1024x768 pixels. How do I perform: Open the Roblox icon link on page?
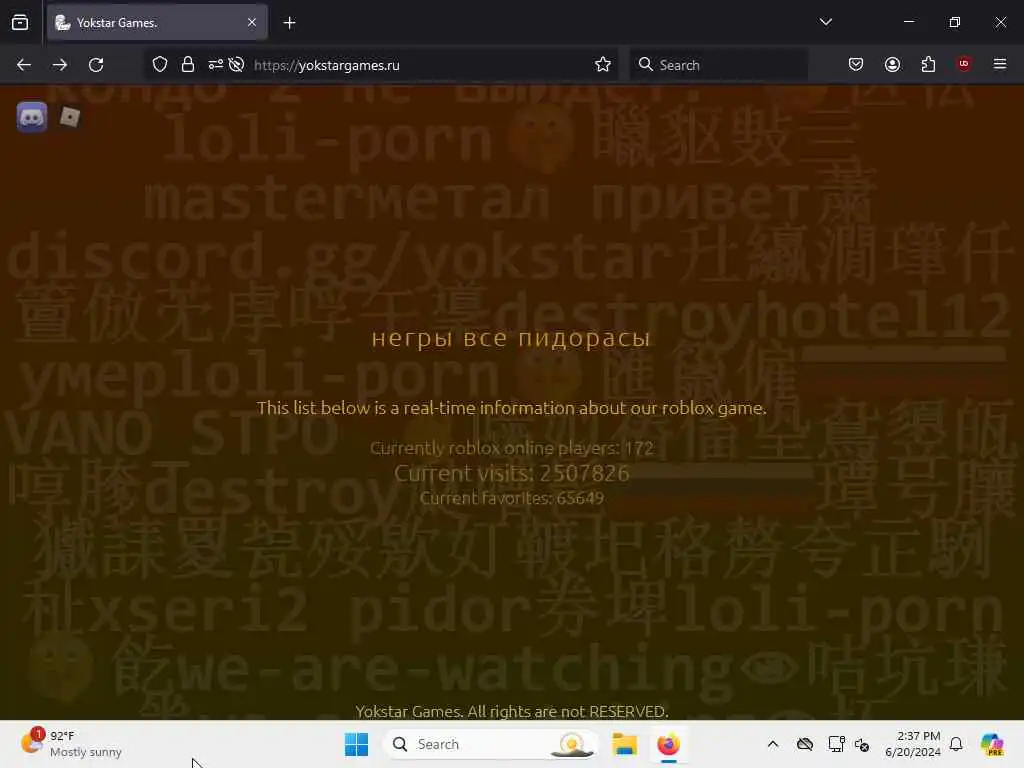[x=69, y=117]
